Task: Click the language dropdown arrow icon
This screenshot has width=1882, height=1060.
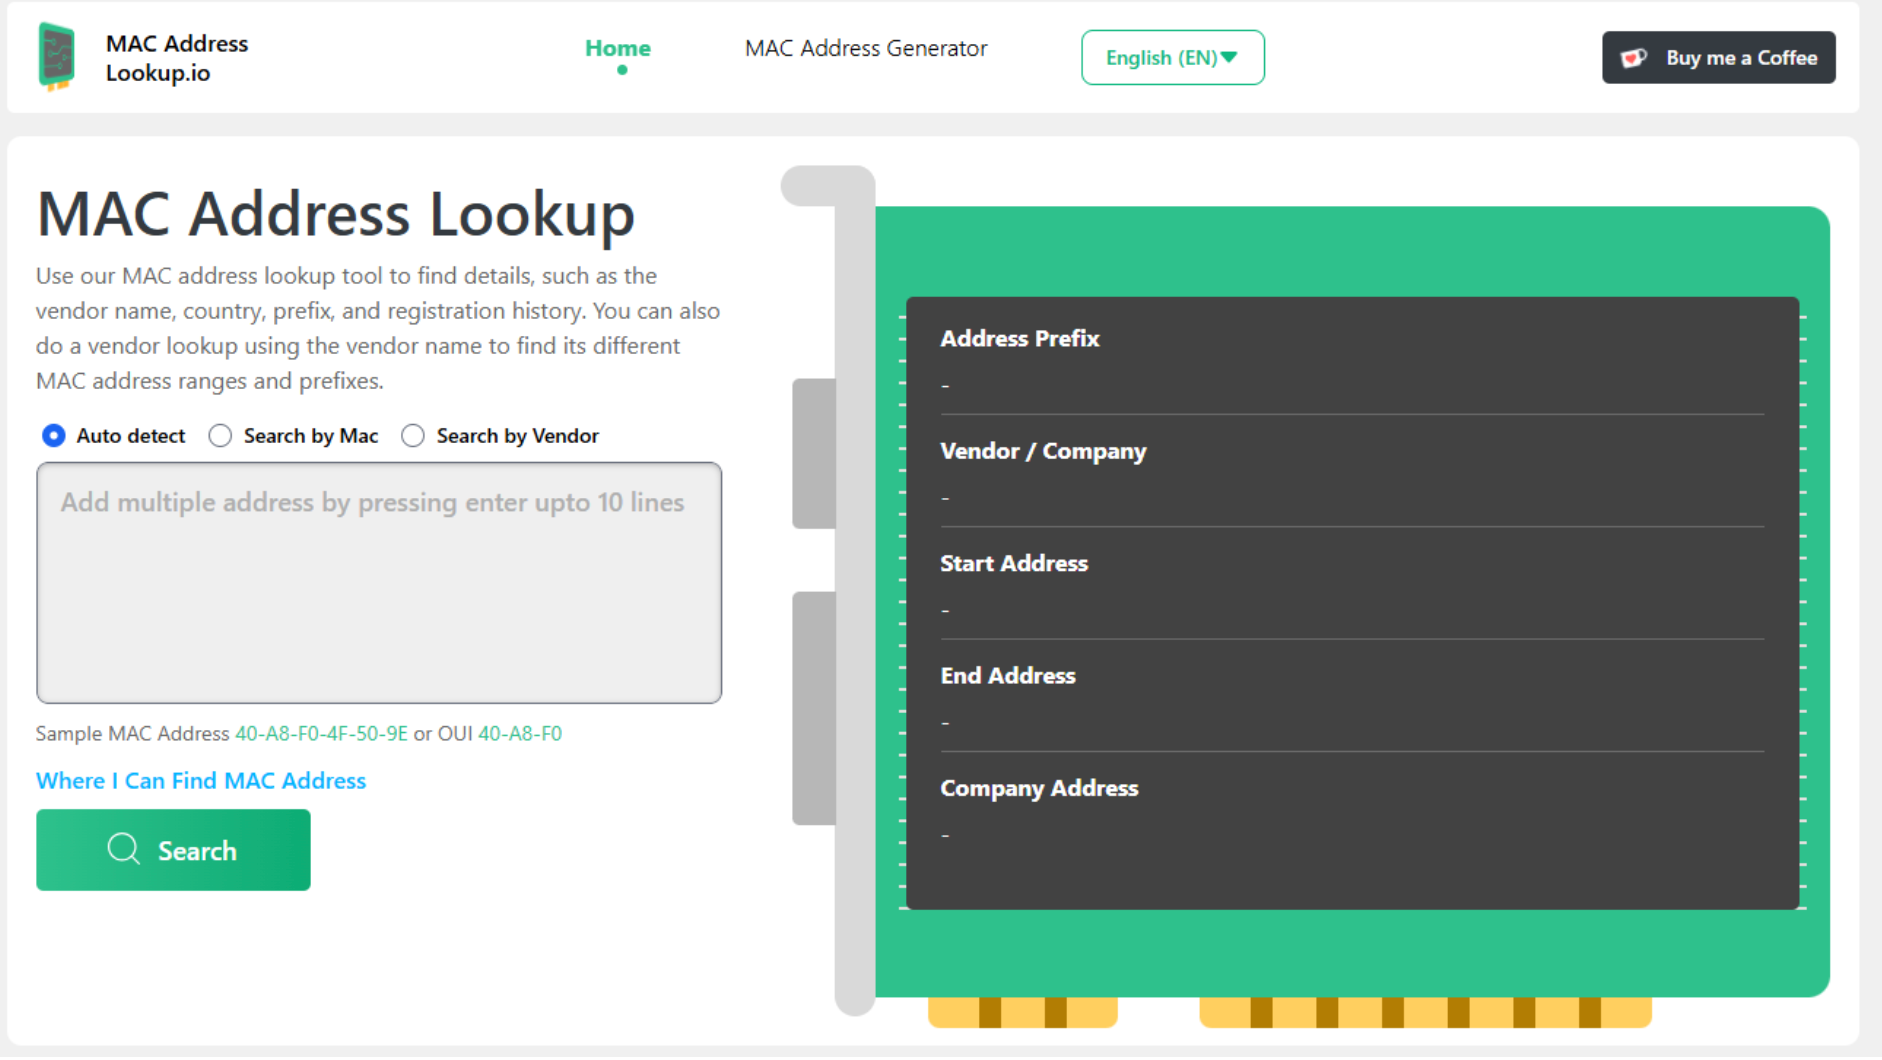Action: tap(1230, 57)
